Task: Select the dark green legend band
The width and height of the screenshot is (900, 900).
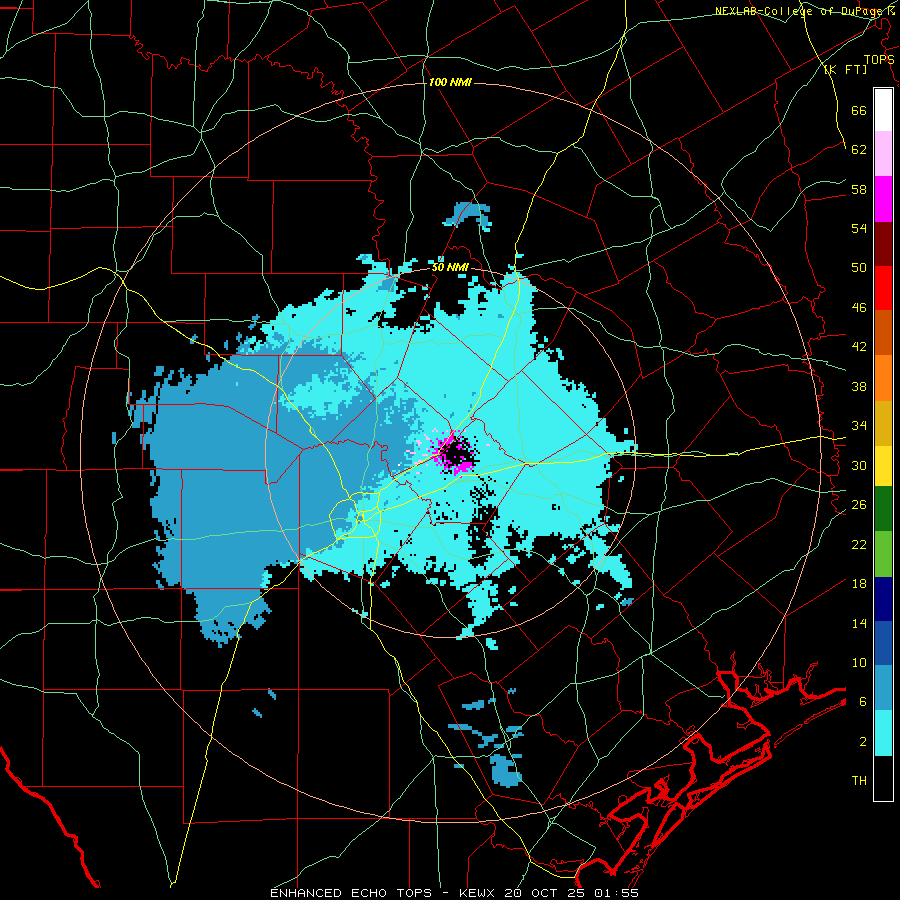Action: point(883,509)
